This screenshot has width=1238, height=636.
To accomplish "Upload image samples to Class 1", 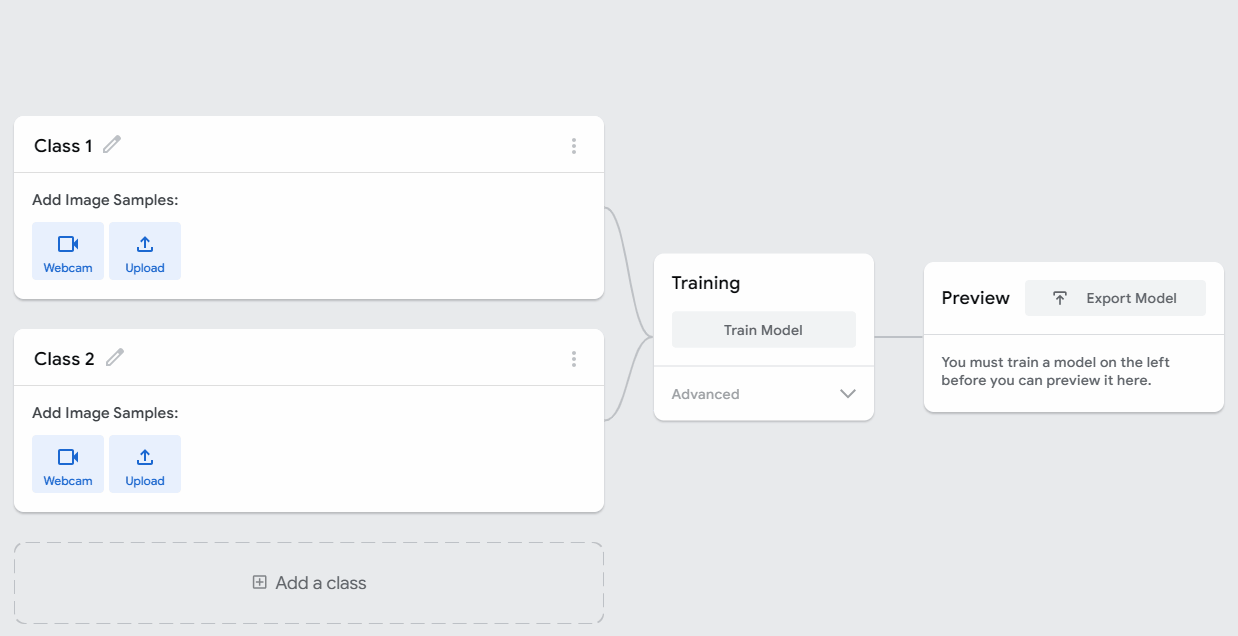I will coord(145,251).
